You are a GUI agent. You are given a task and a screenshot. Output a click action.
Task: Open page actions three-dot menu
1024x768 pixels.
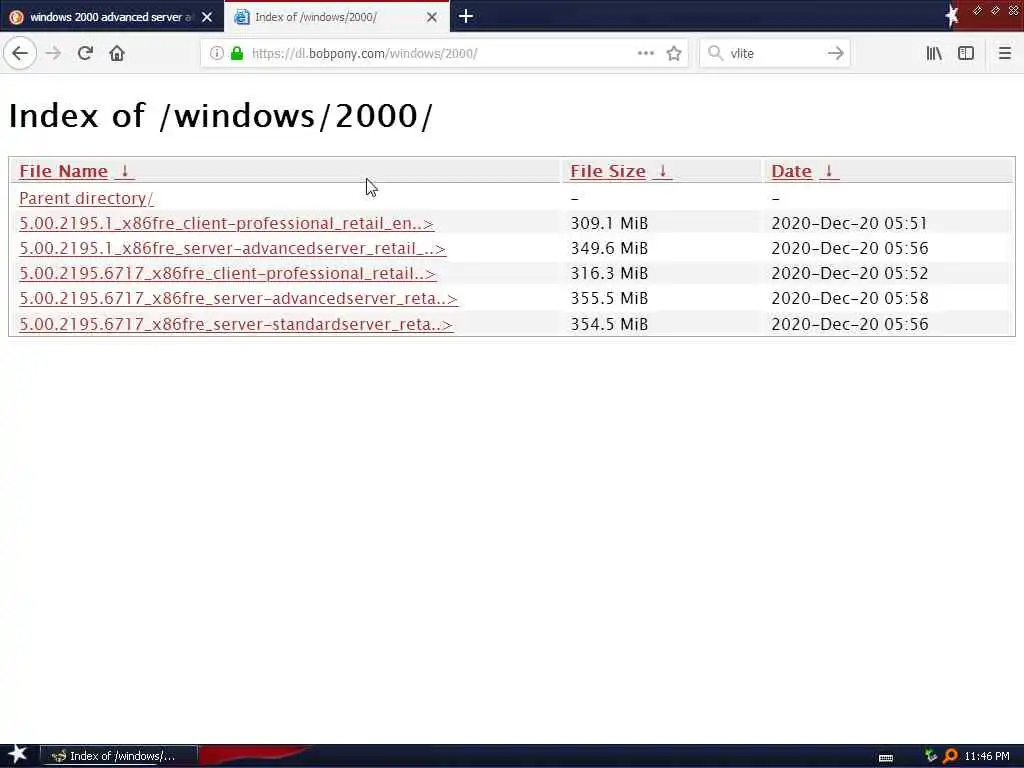click(x=645, y=54)
